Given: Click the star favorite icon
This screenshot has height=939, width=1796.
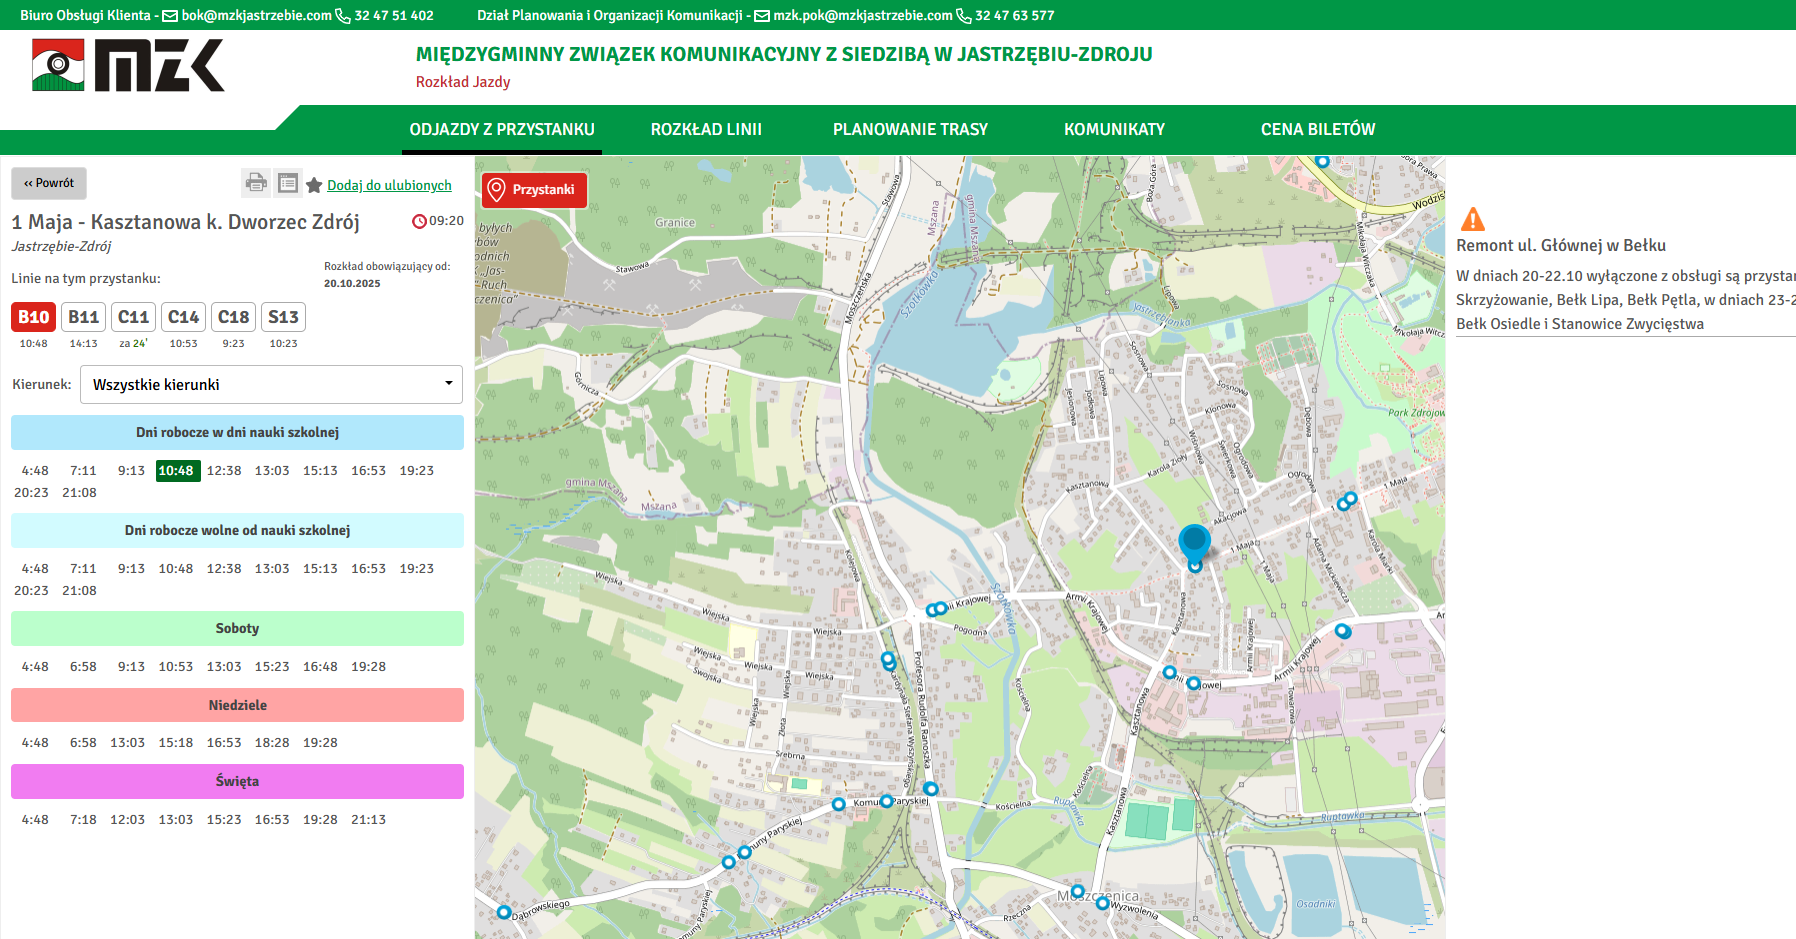Looking at the screenshot, I should pos(314,185).
